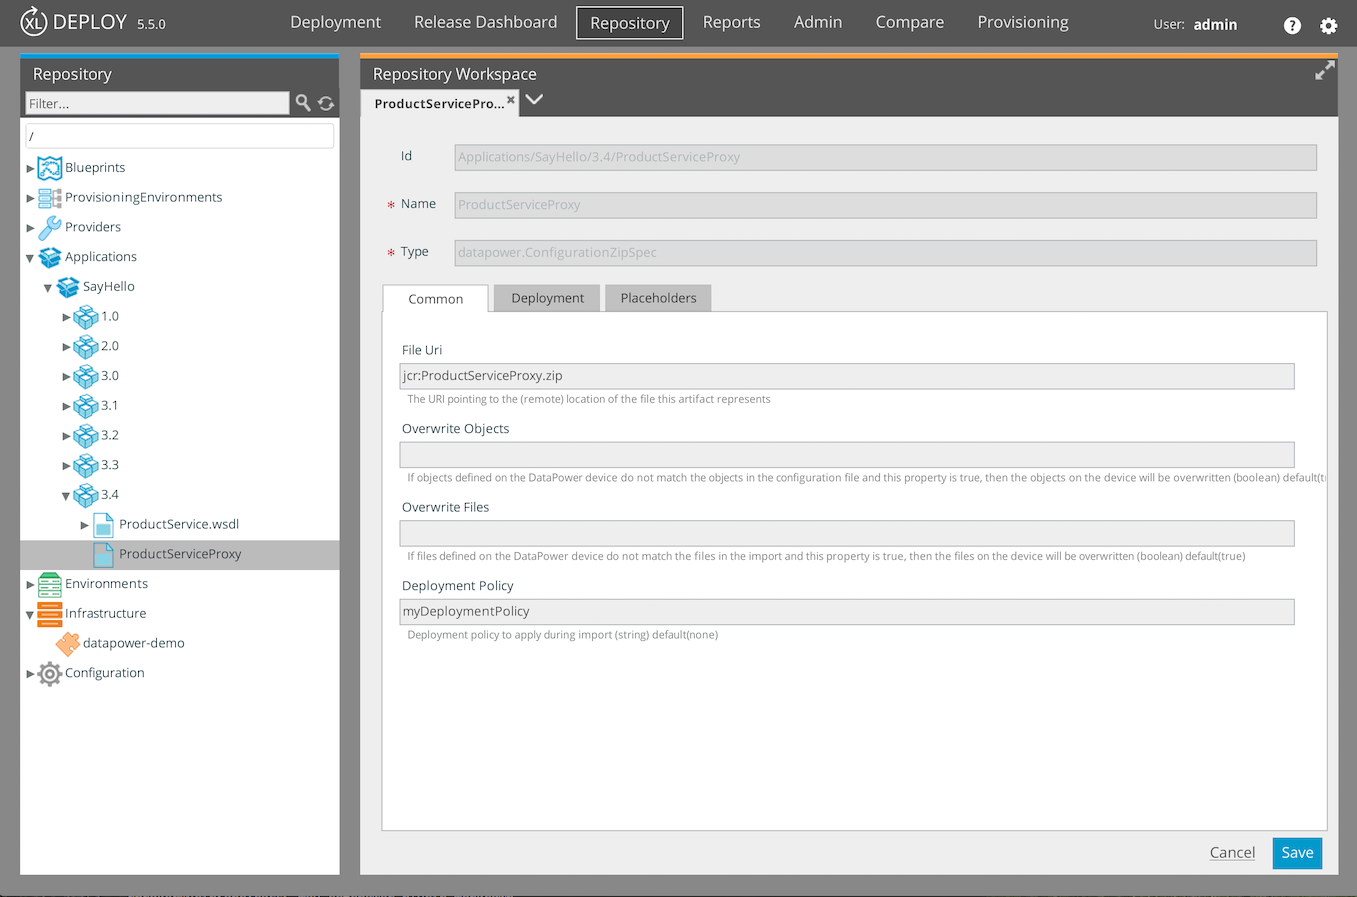The height and width of the screenshot is (897, 1357).
Task: Click the version 3.0 package icon
Action: click(86, 376)
